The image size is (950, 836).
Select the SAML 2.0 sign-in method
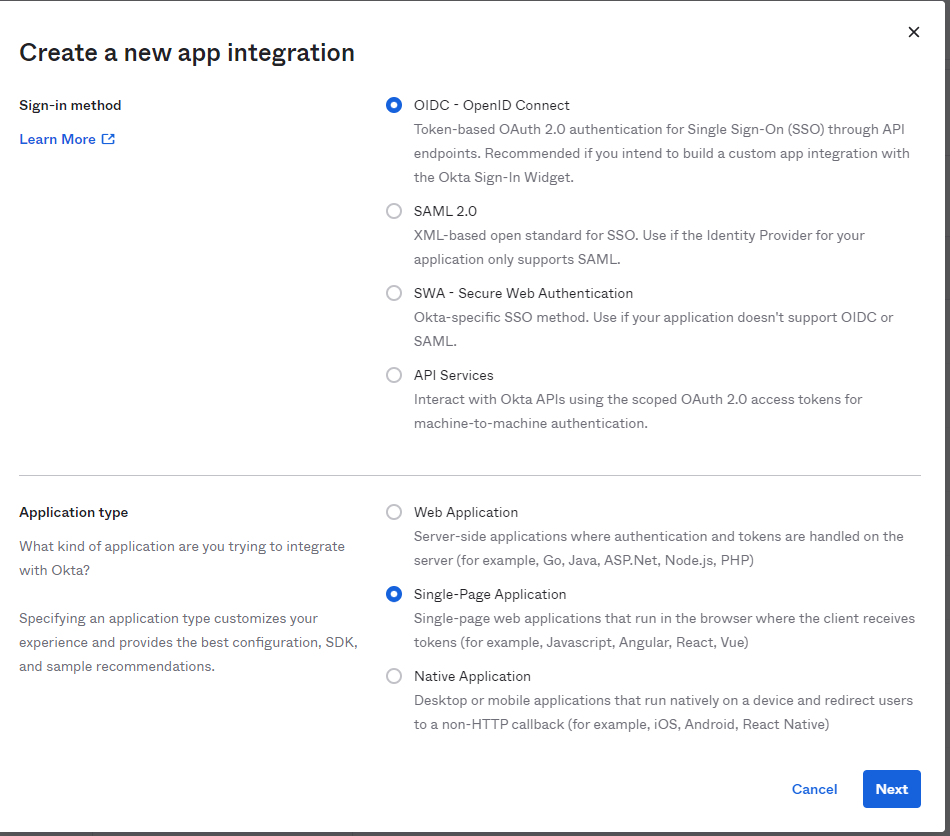(394, 210)
